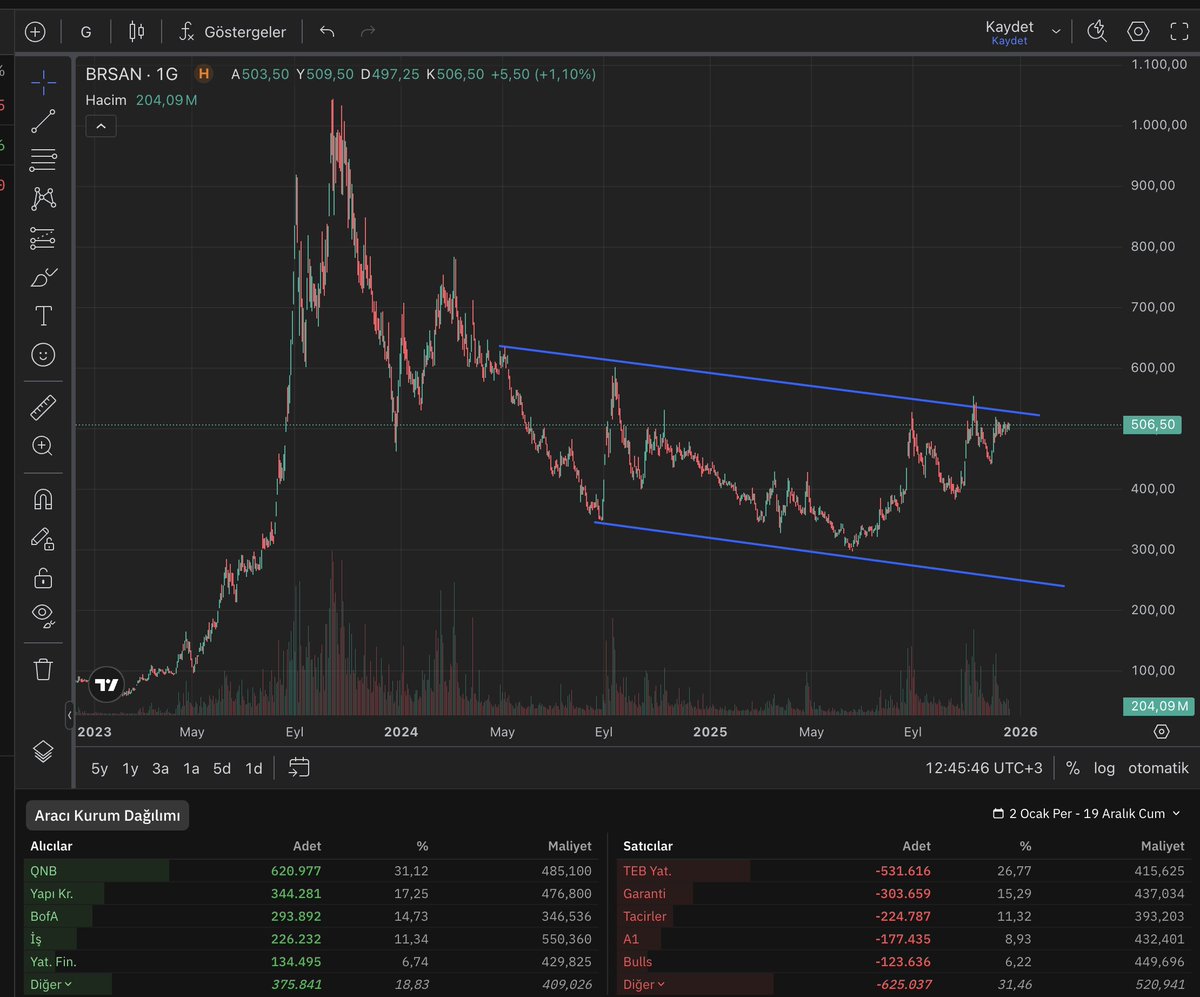Open the emoji icons tool
The height and width of the screenshot is (997, 1200).
pyautogui.click(x=43, y=354)
